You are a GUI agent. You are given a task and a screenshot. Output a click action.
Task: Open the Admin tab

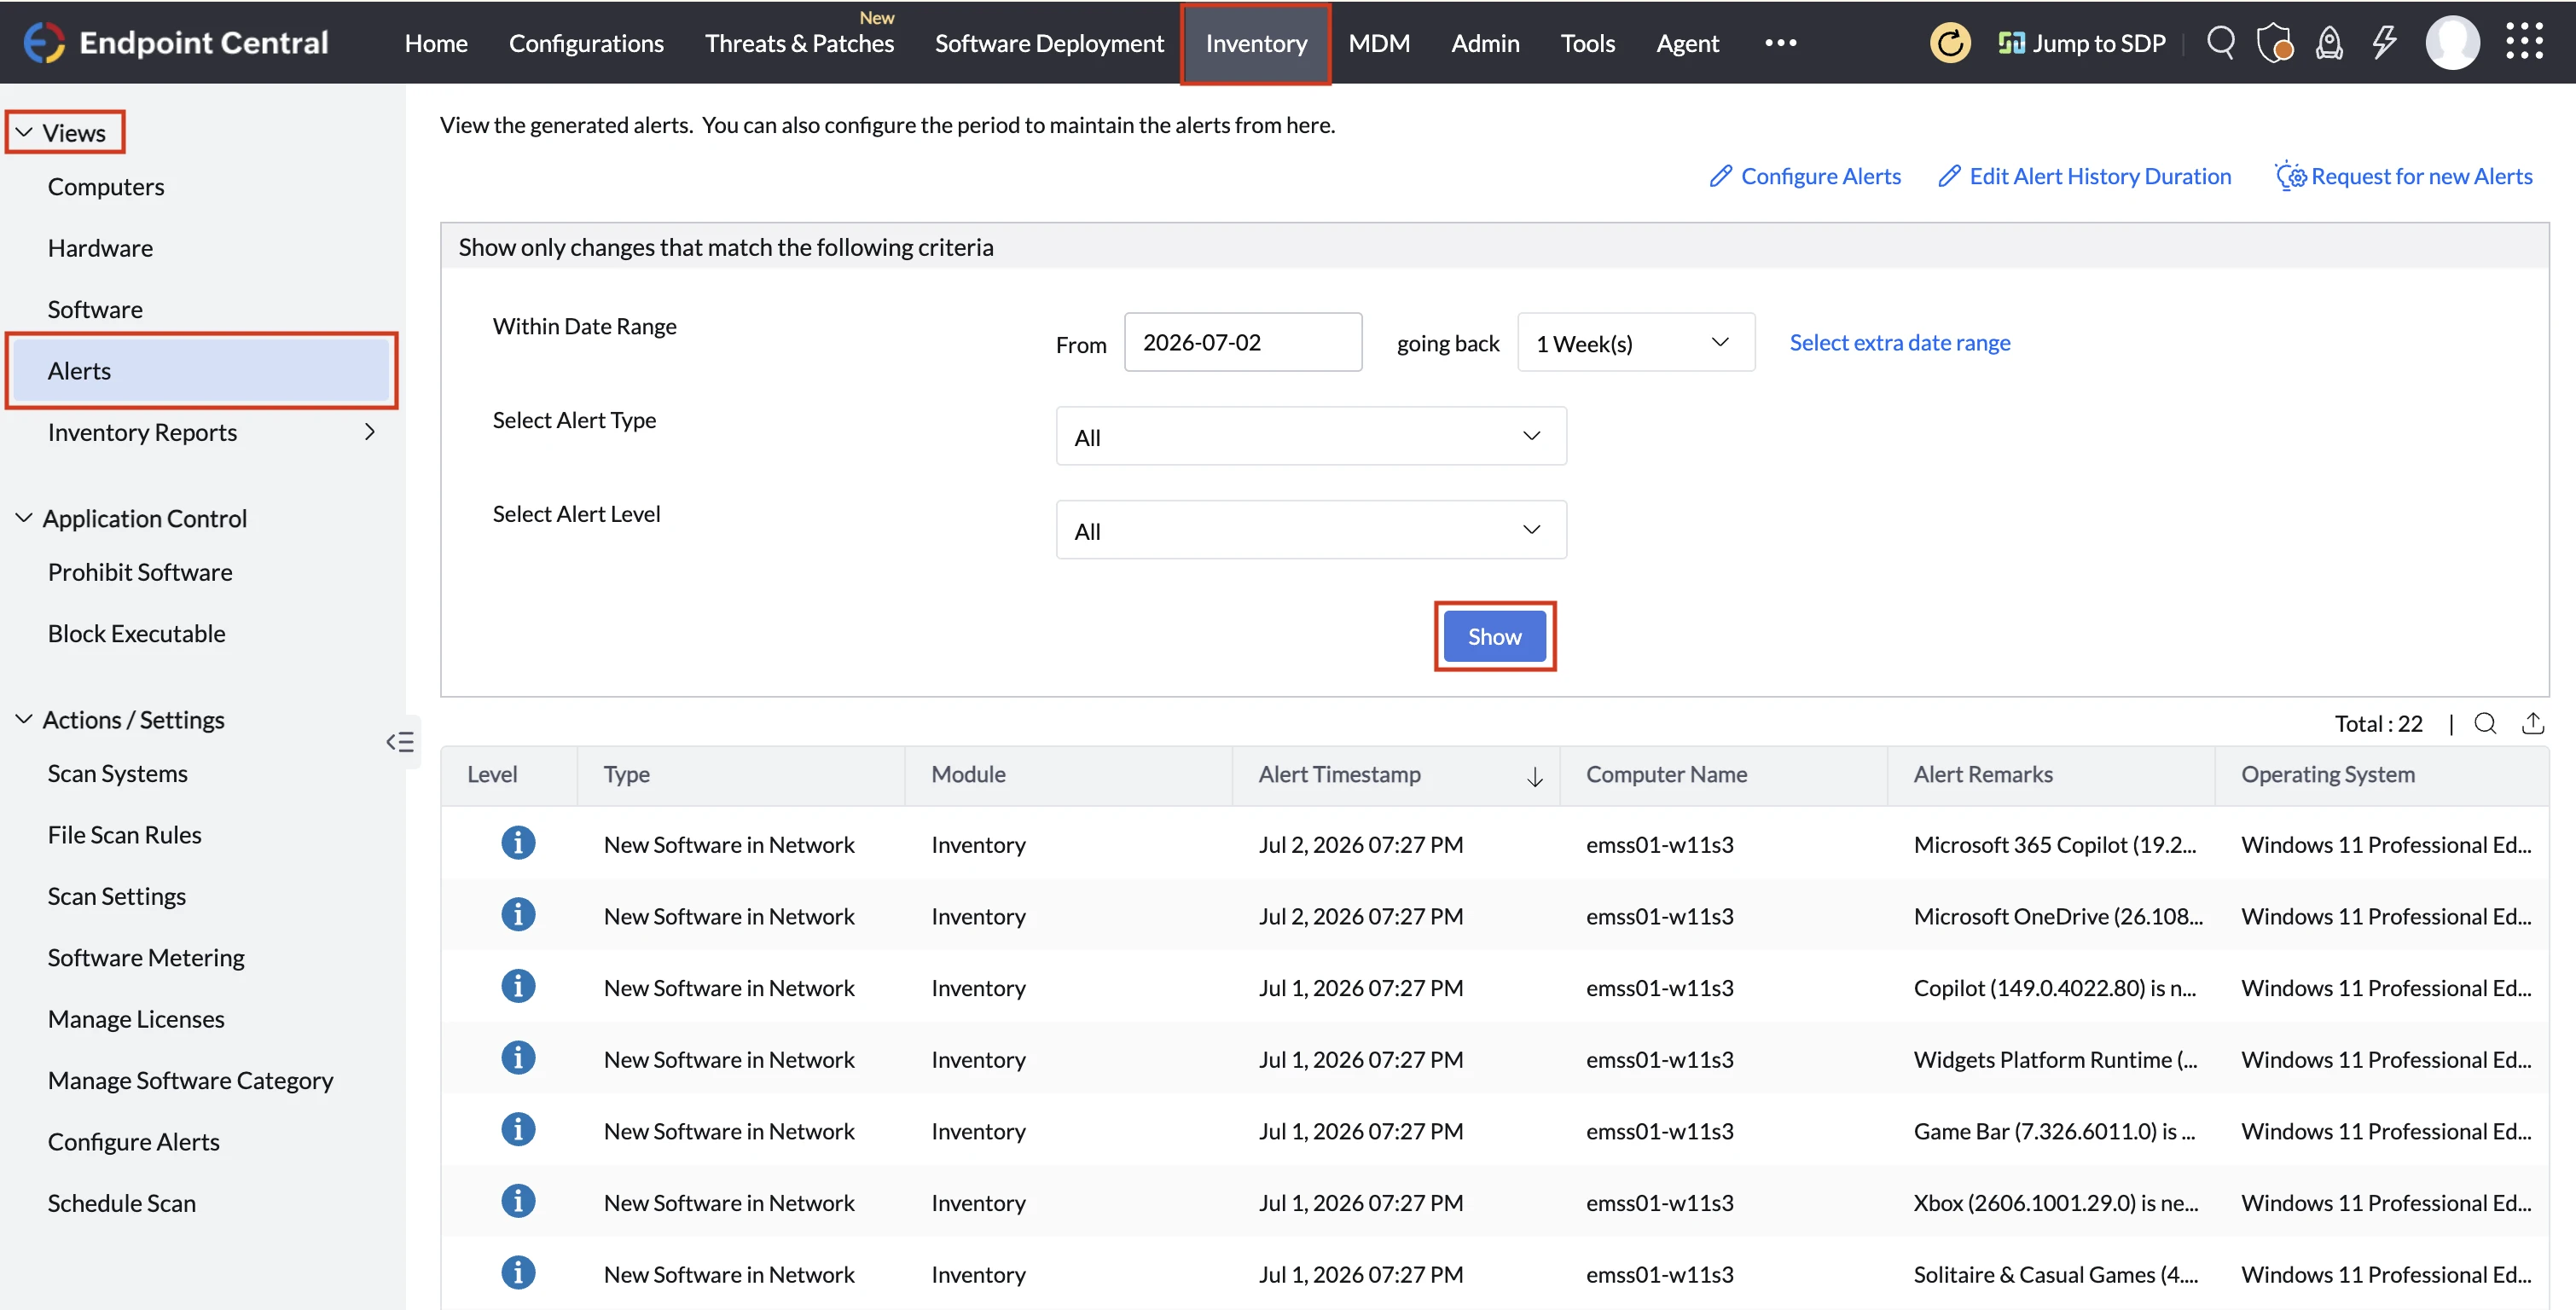point(1485,43)
